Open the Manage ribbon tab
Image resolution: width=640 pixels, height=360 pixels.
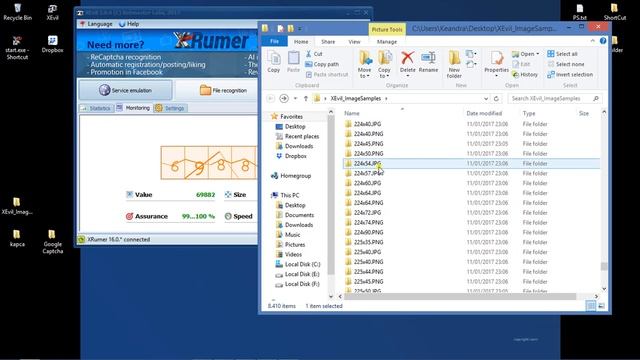tap(387, 41)
